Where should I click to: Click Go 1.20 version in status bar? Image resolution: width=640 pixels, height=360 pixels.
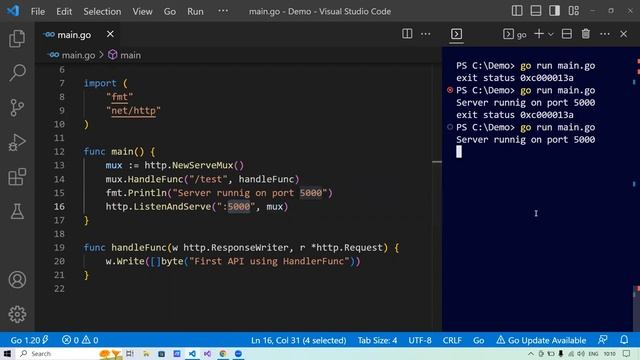(x=29, y=340)
